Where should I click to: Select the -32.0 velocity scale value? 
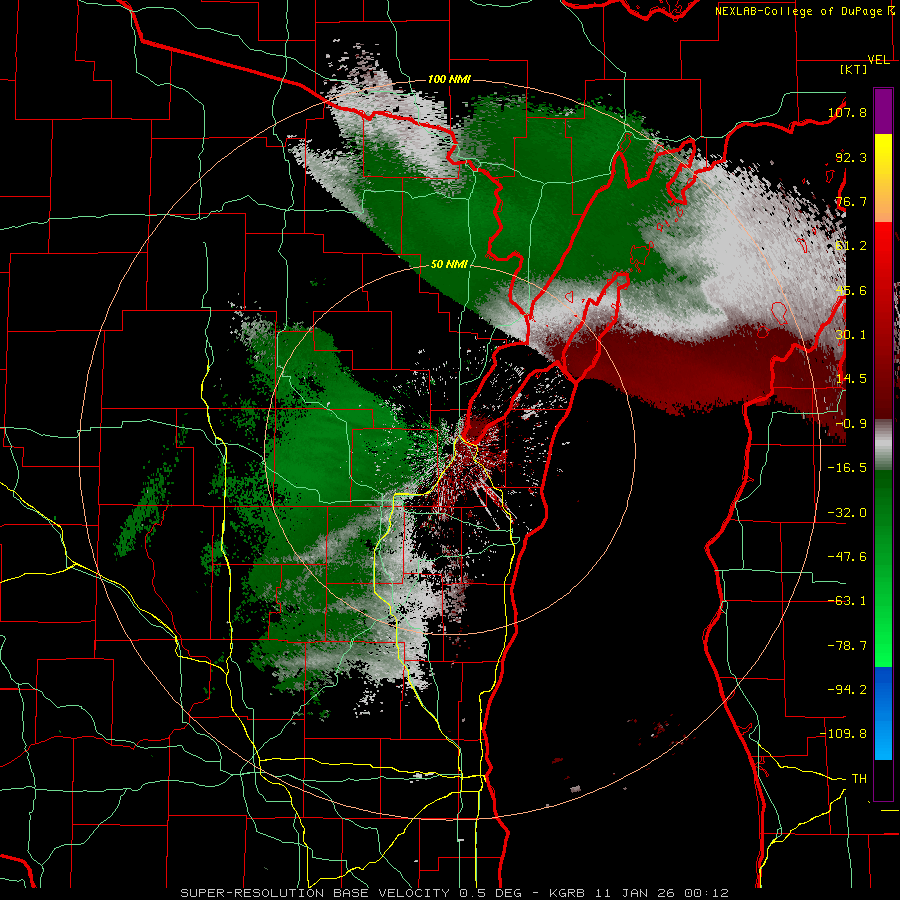click(x=847, y=512)
